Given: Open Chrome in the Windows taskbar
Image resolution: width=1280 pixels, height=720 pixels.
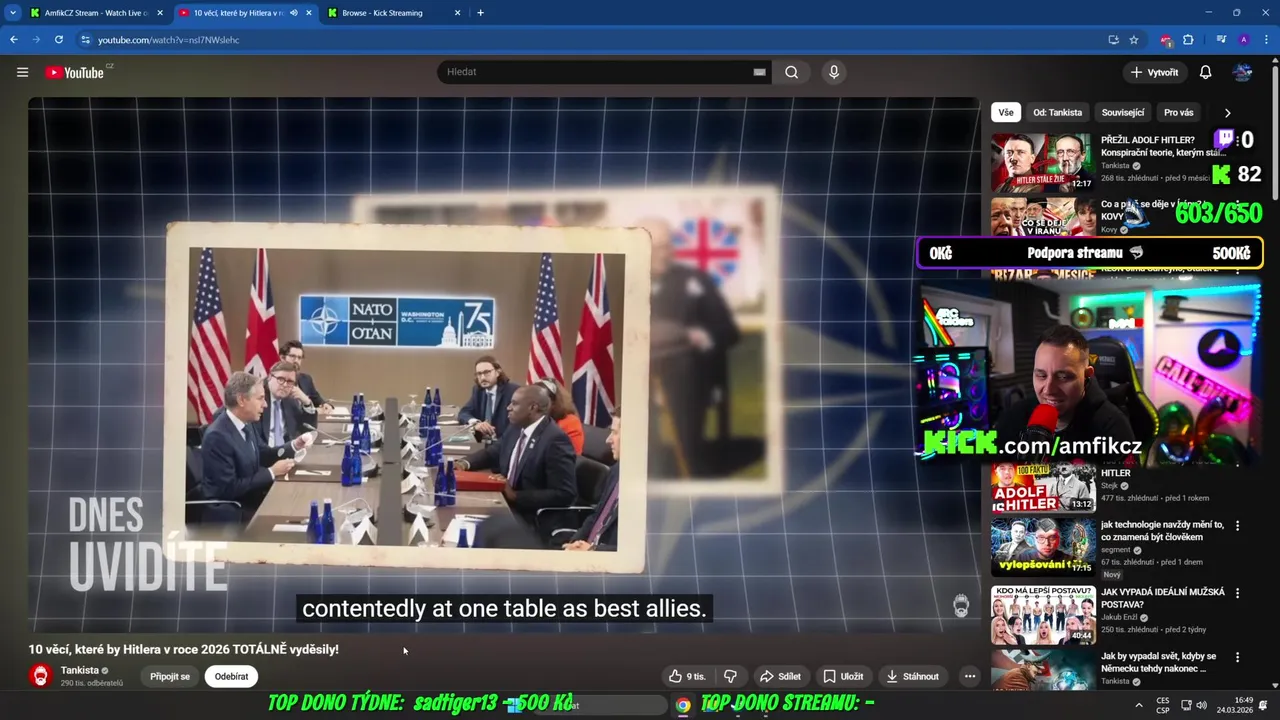Looking at the screenshot, I should tap(682, 705).
